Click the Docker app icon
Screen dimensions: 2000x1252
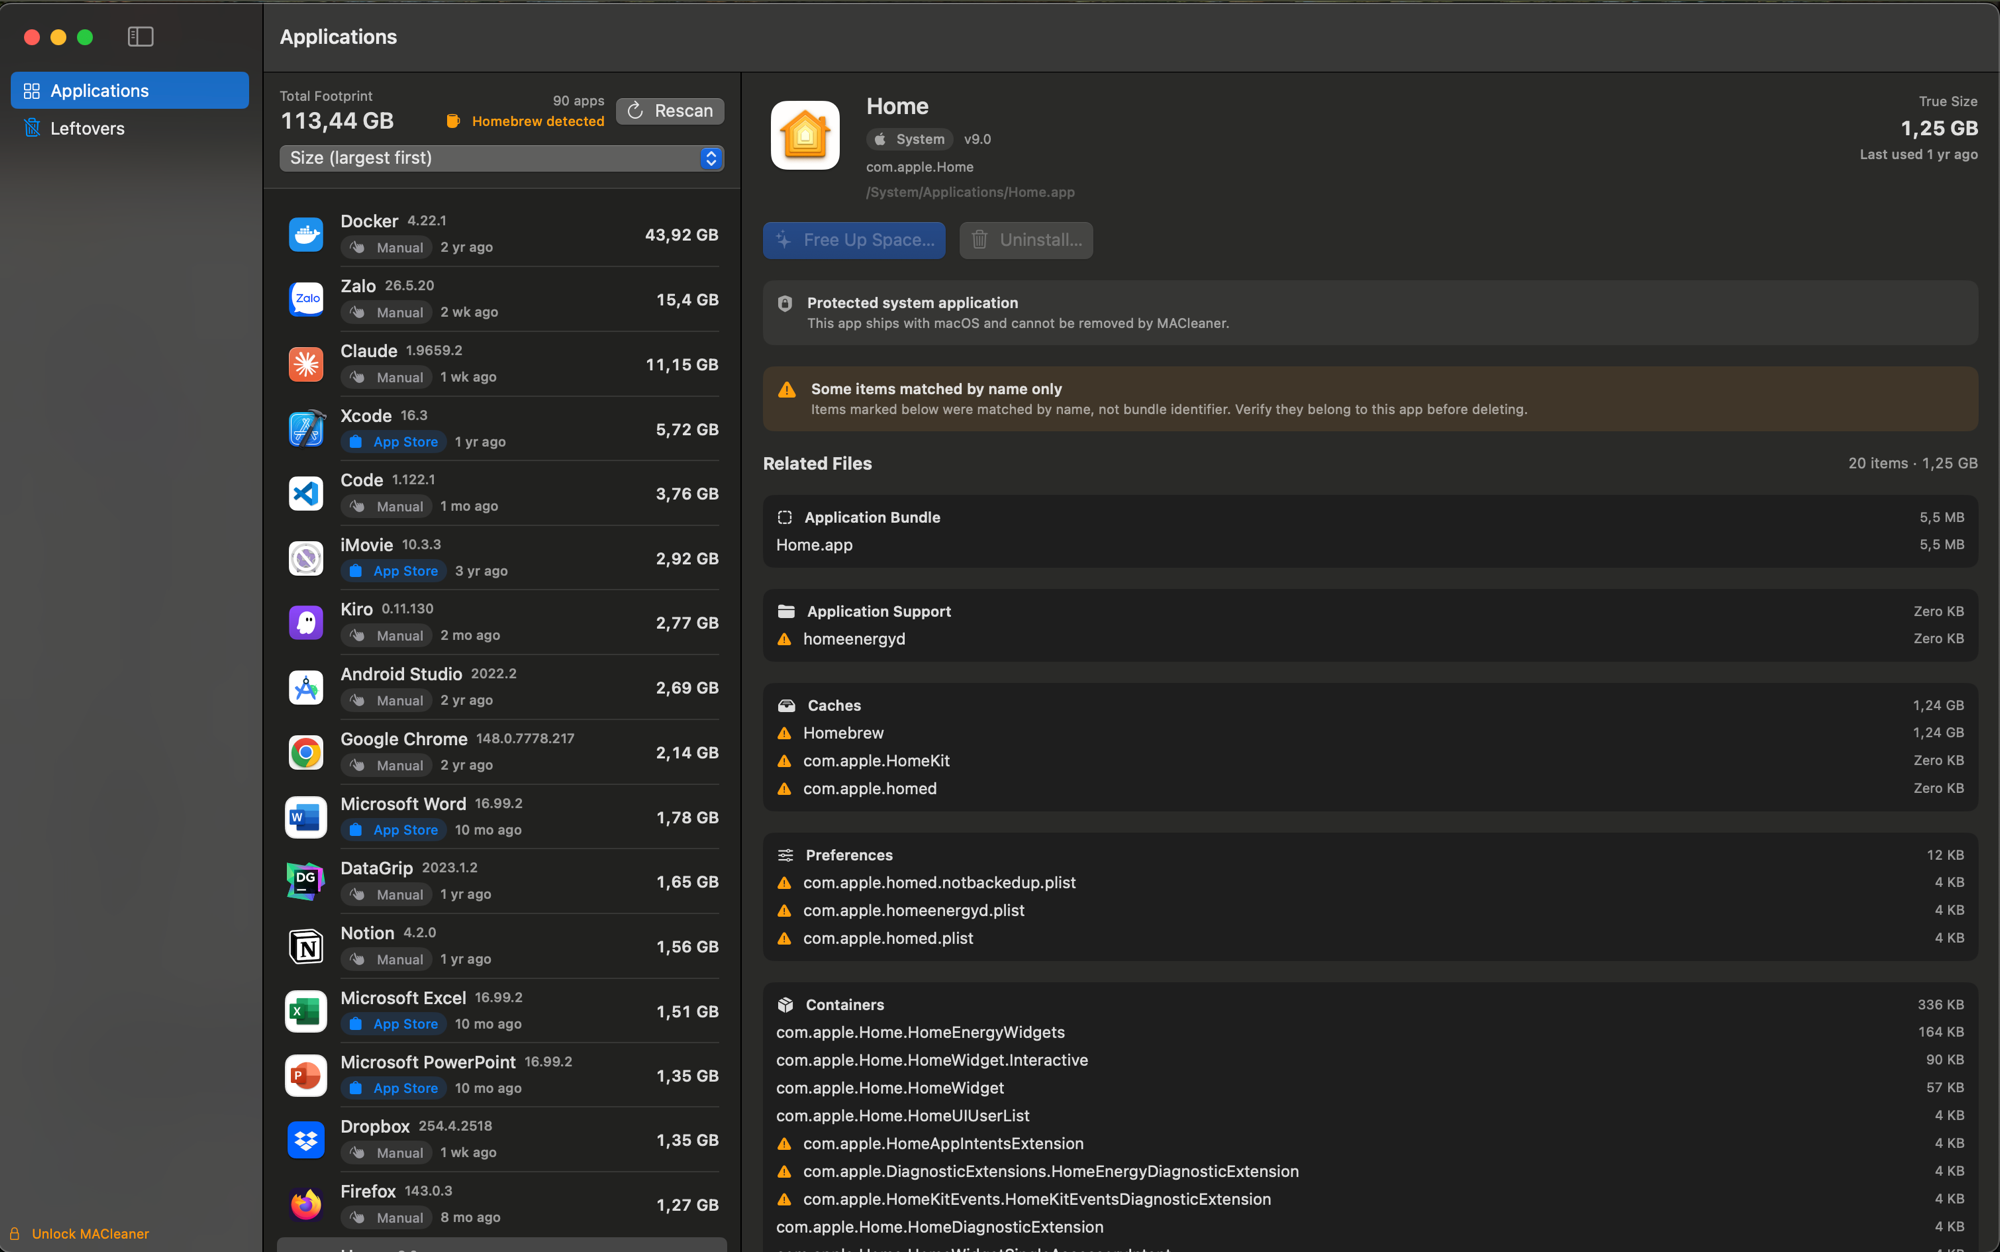coord(306,234)
